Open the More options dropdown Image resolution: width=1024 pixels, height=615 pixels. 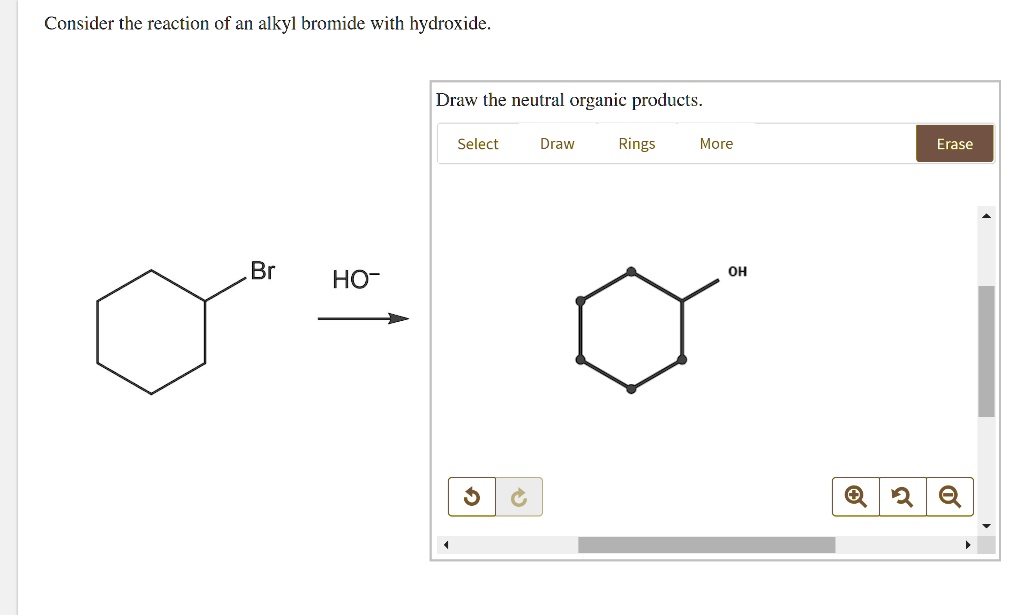coord(716,143)
